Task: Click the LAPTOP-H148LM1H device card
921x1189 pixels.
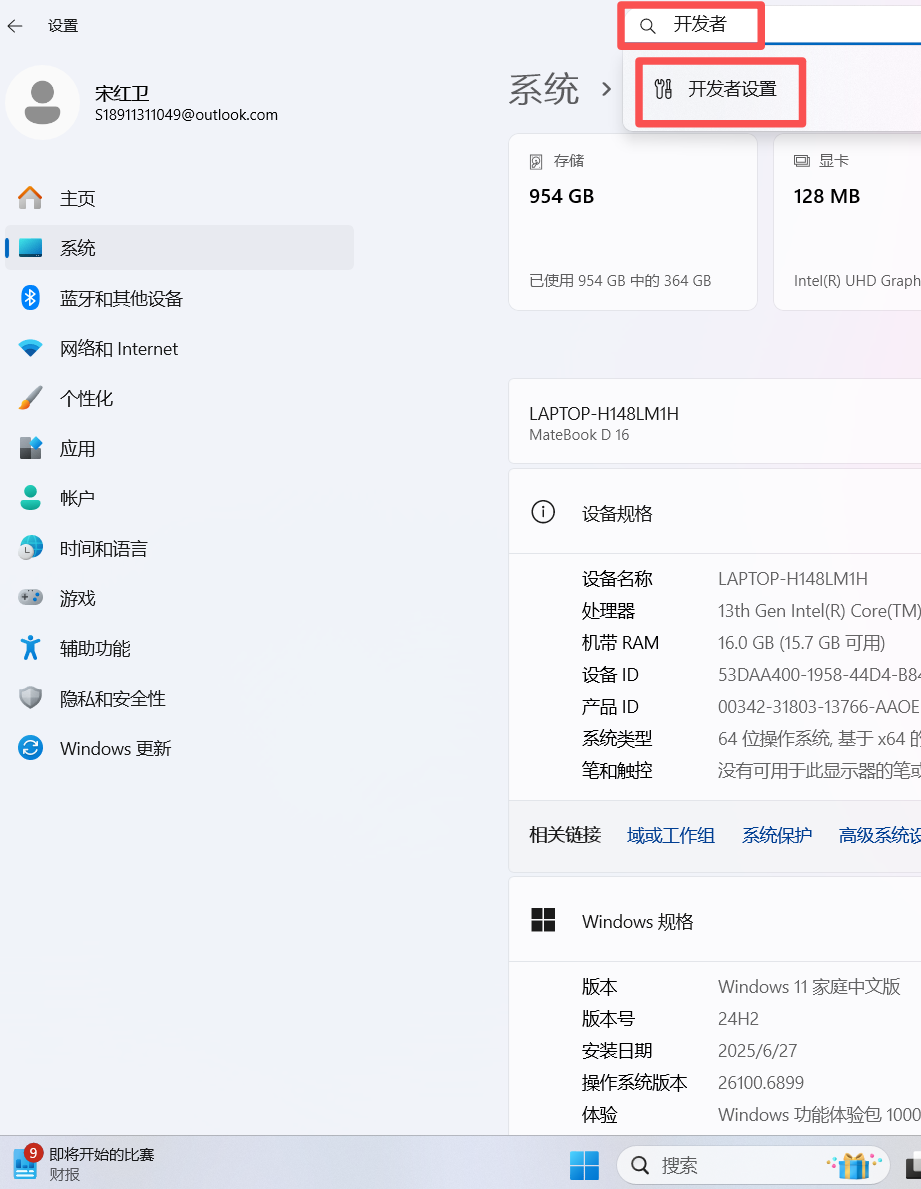Action: coord(715,422)
